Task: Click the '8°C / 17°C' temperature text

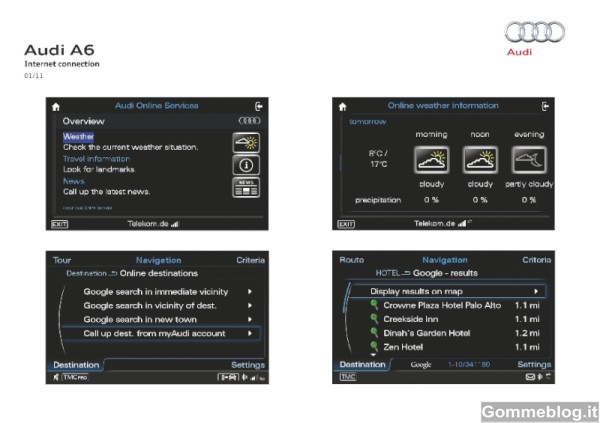Action: coord(378,158)
